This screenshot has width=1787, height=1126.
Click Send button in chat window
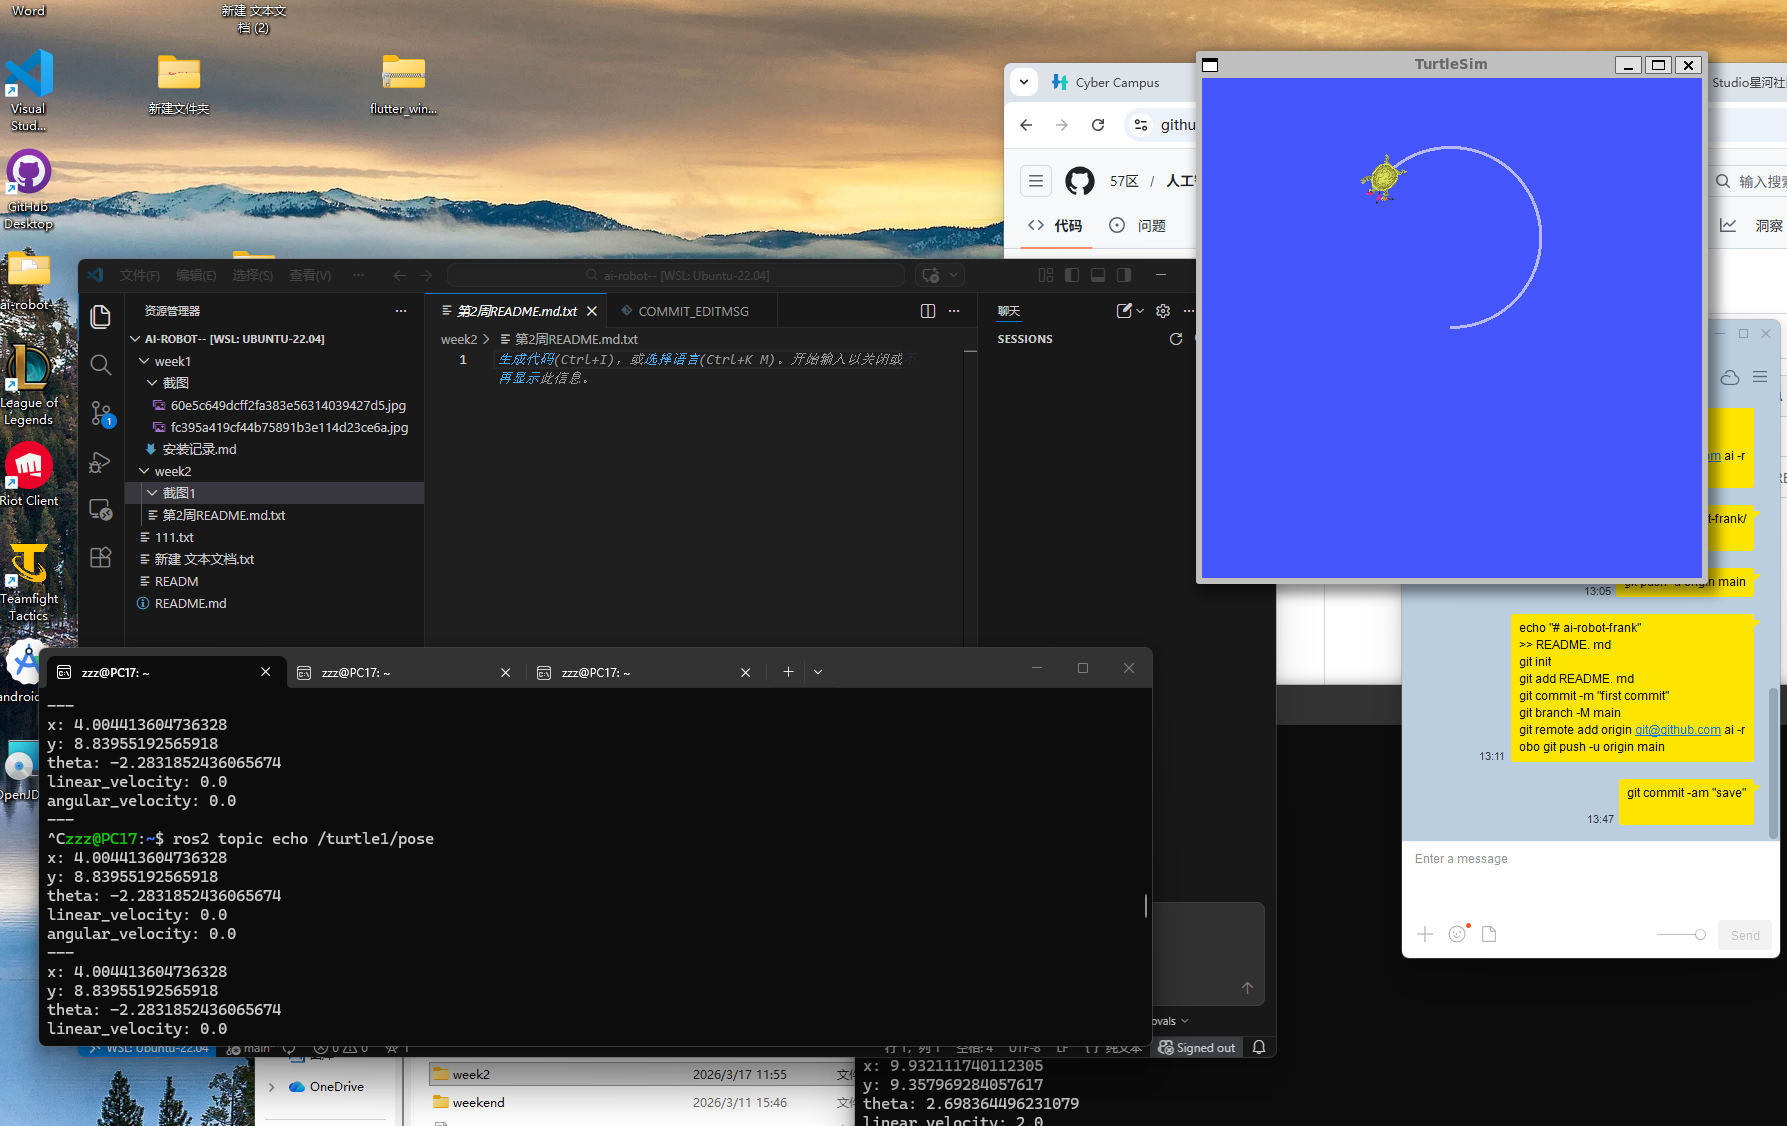point(1745,935)
